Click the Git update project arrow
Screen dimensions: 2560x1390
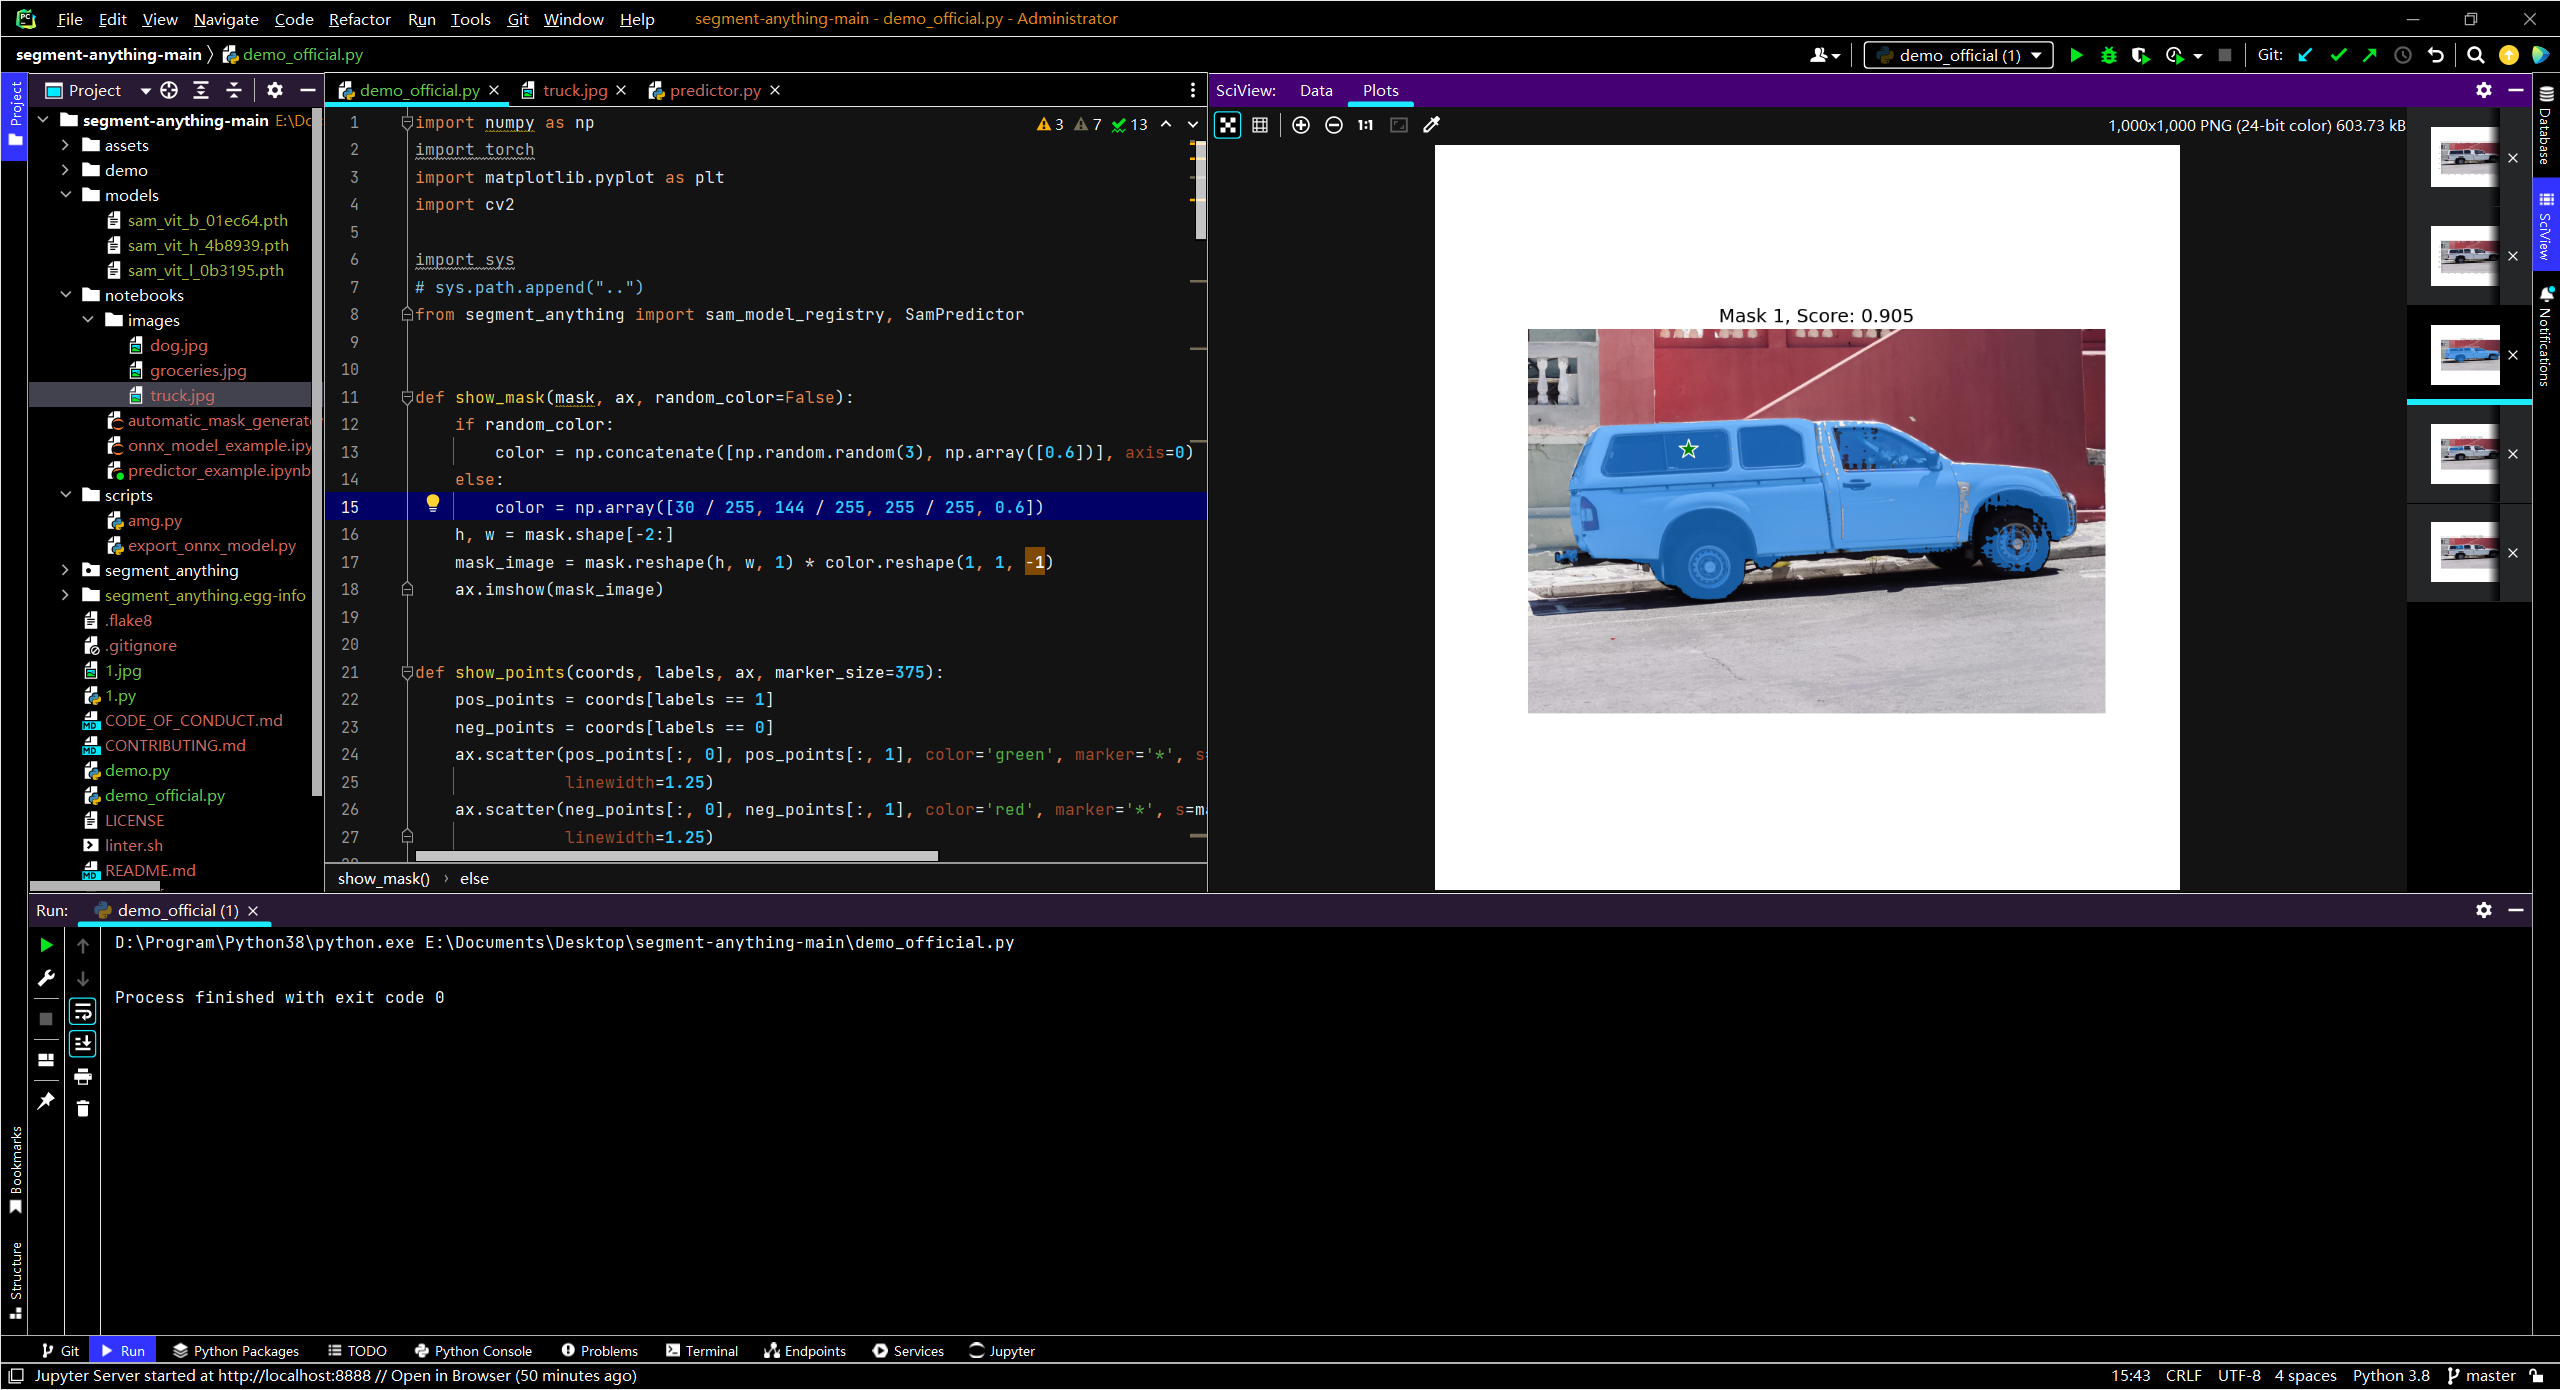click(2305, 55)
